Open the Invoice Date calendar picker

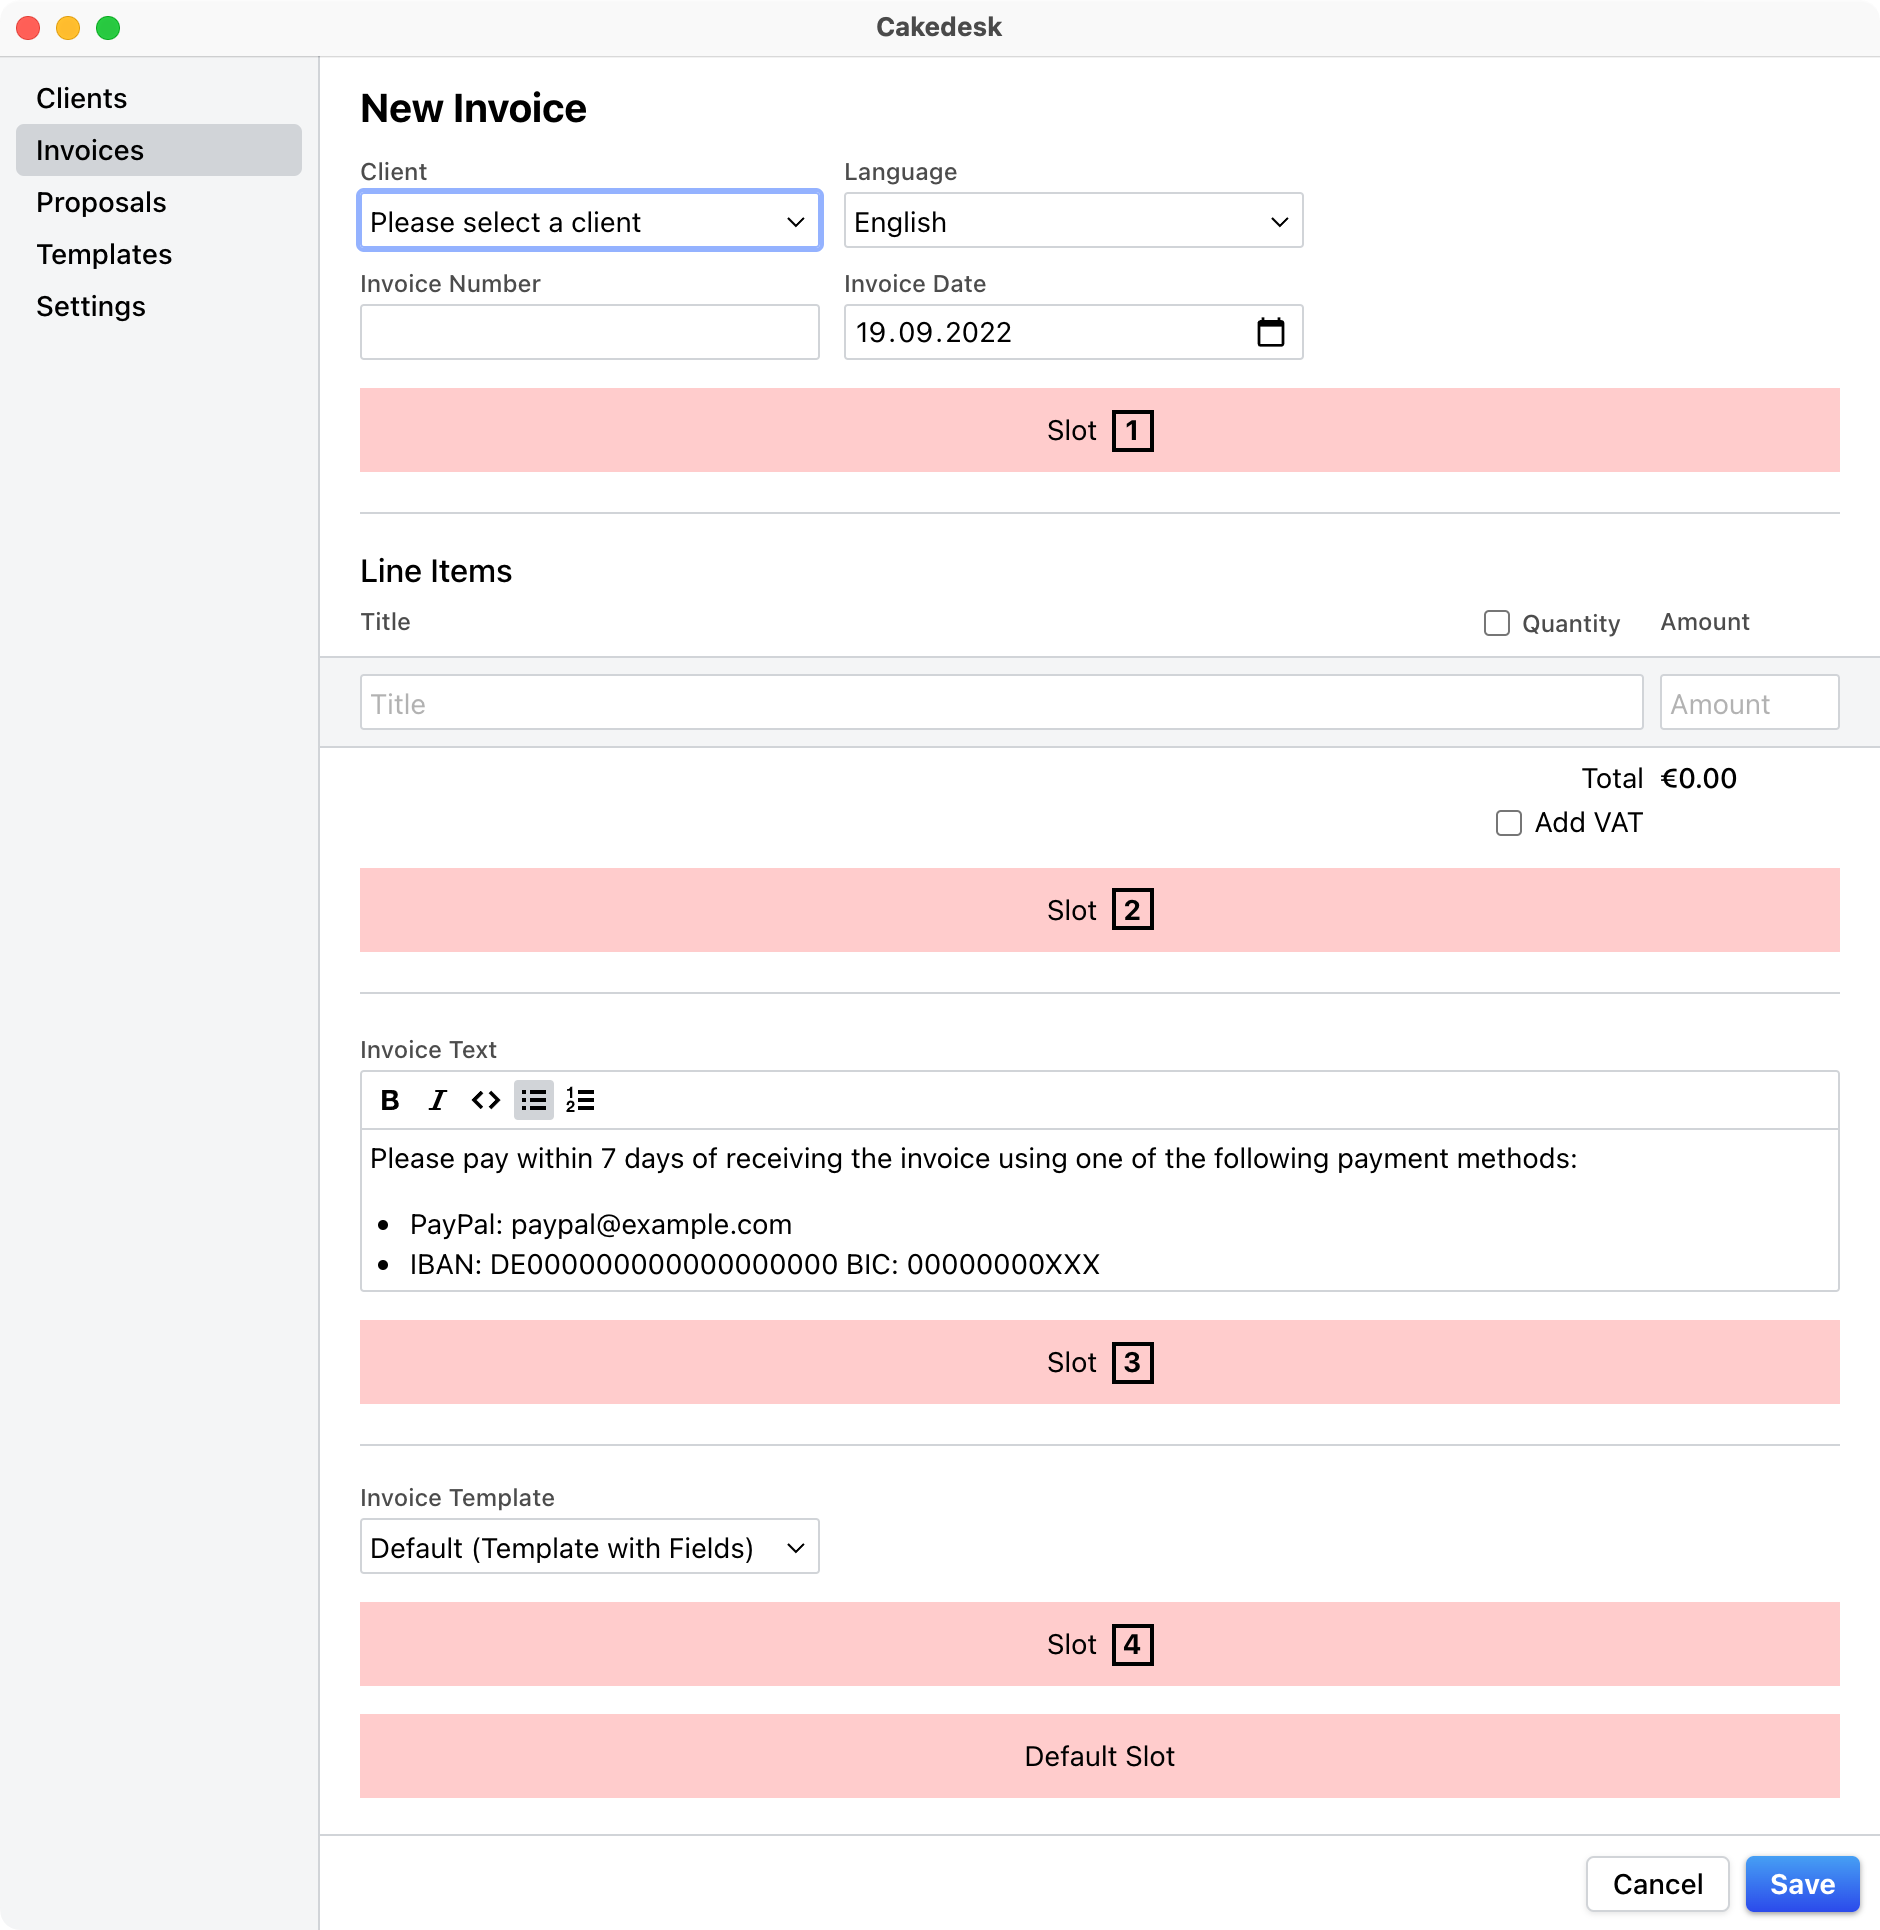click(1270, 332)
